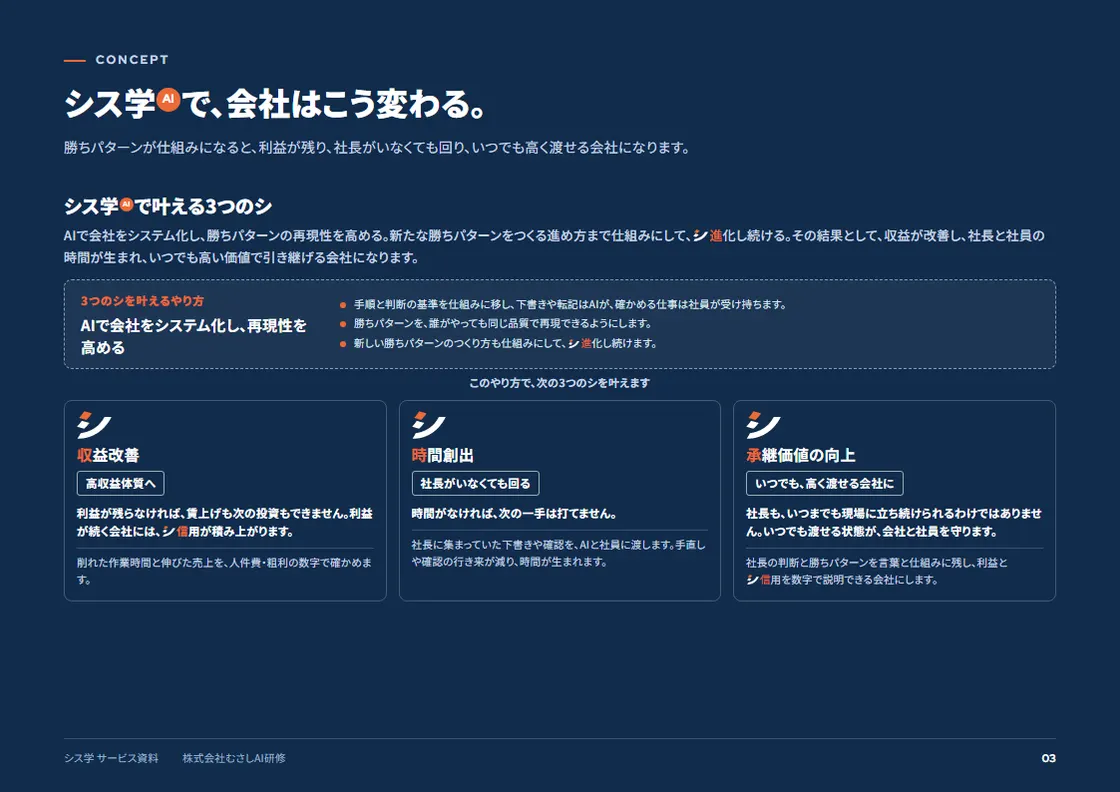
Task: Click the heading 'シス学で叶える3つのシ'
Action: [168, 206]
